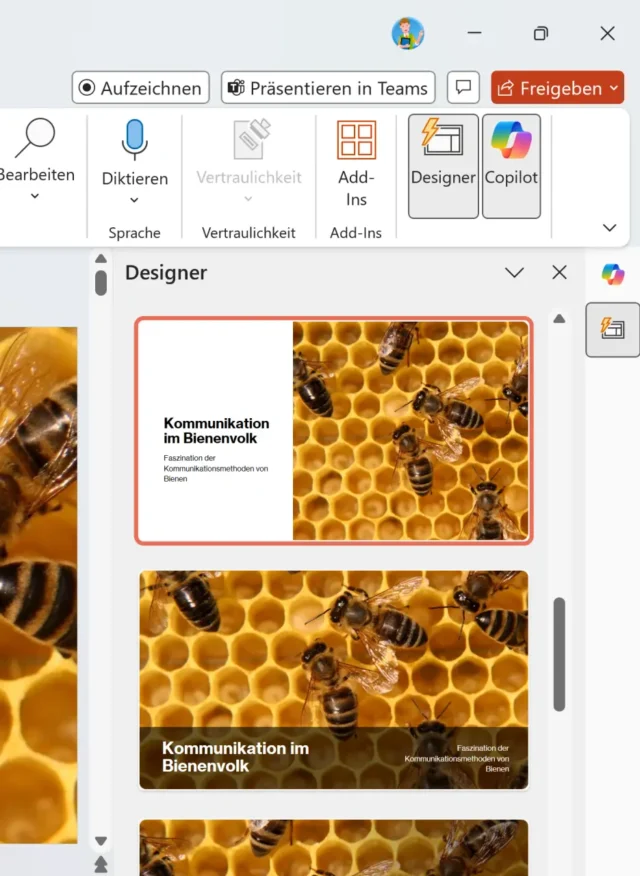The width and height of the screenshot is (640, 876).
Task: Choose the full-image design with dark banner
Action: click(x=334, y=680)
